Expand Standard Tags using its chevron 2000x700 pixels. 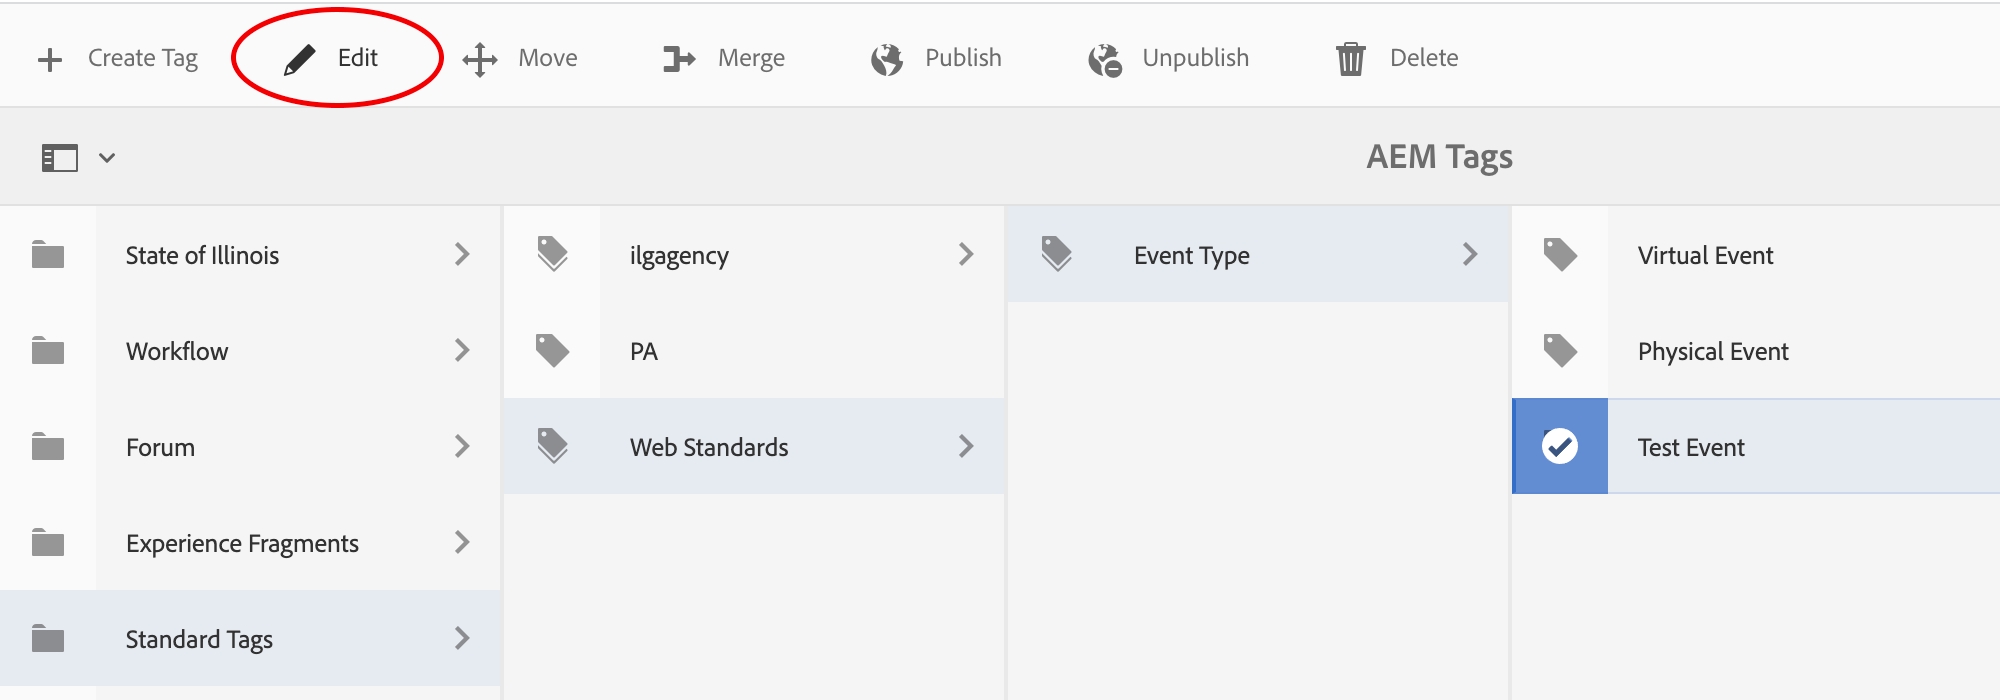click(x=462, y=638)
